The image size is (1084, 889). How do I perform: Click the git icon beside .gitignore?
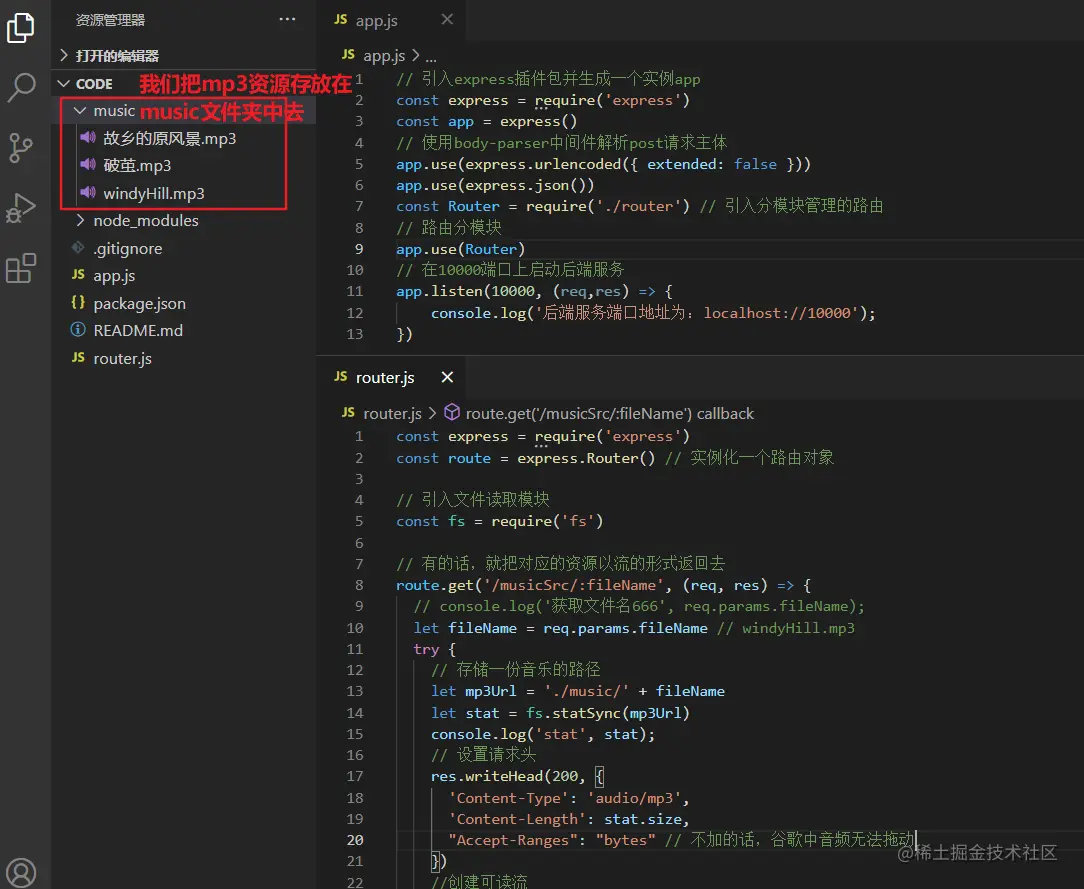coord(78,247)
